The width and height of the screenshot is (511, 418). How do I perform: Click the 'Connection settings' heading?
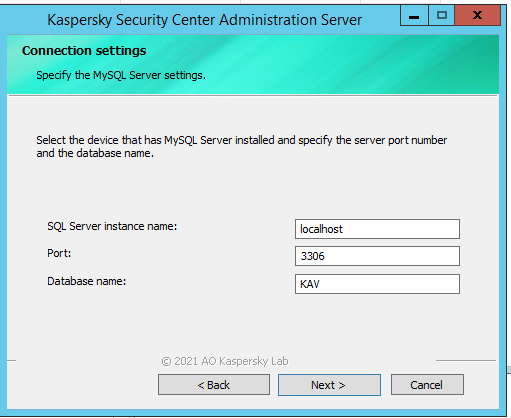[x=84, y=51]
